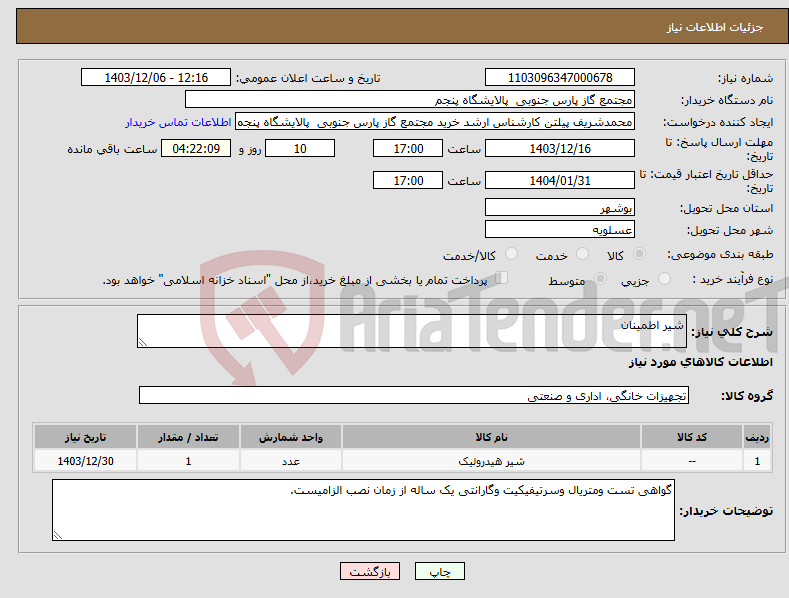The width and height of the screenshot is (789, 598).
Task: Click the requester field محمدشریف پیلتن
Action: 435,122
